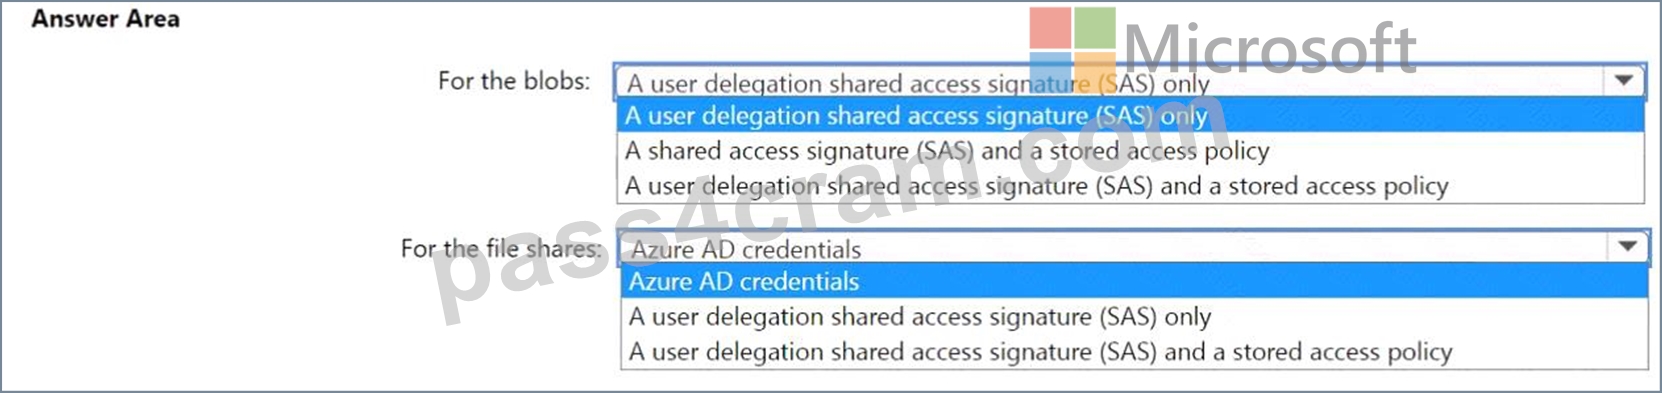Open the blobs dropdown arrow
1662x393 pixels.
click(x=1624, y=81)
